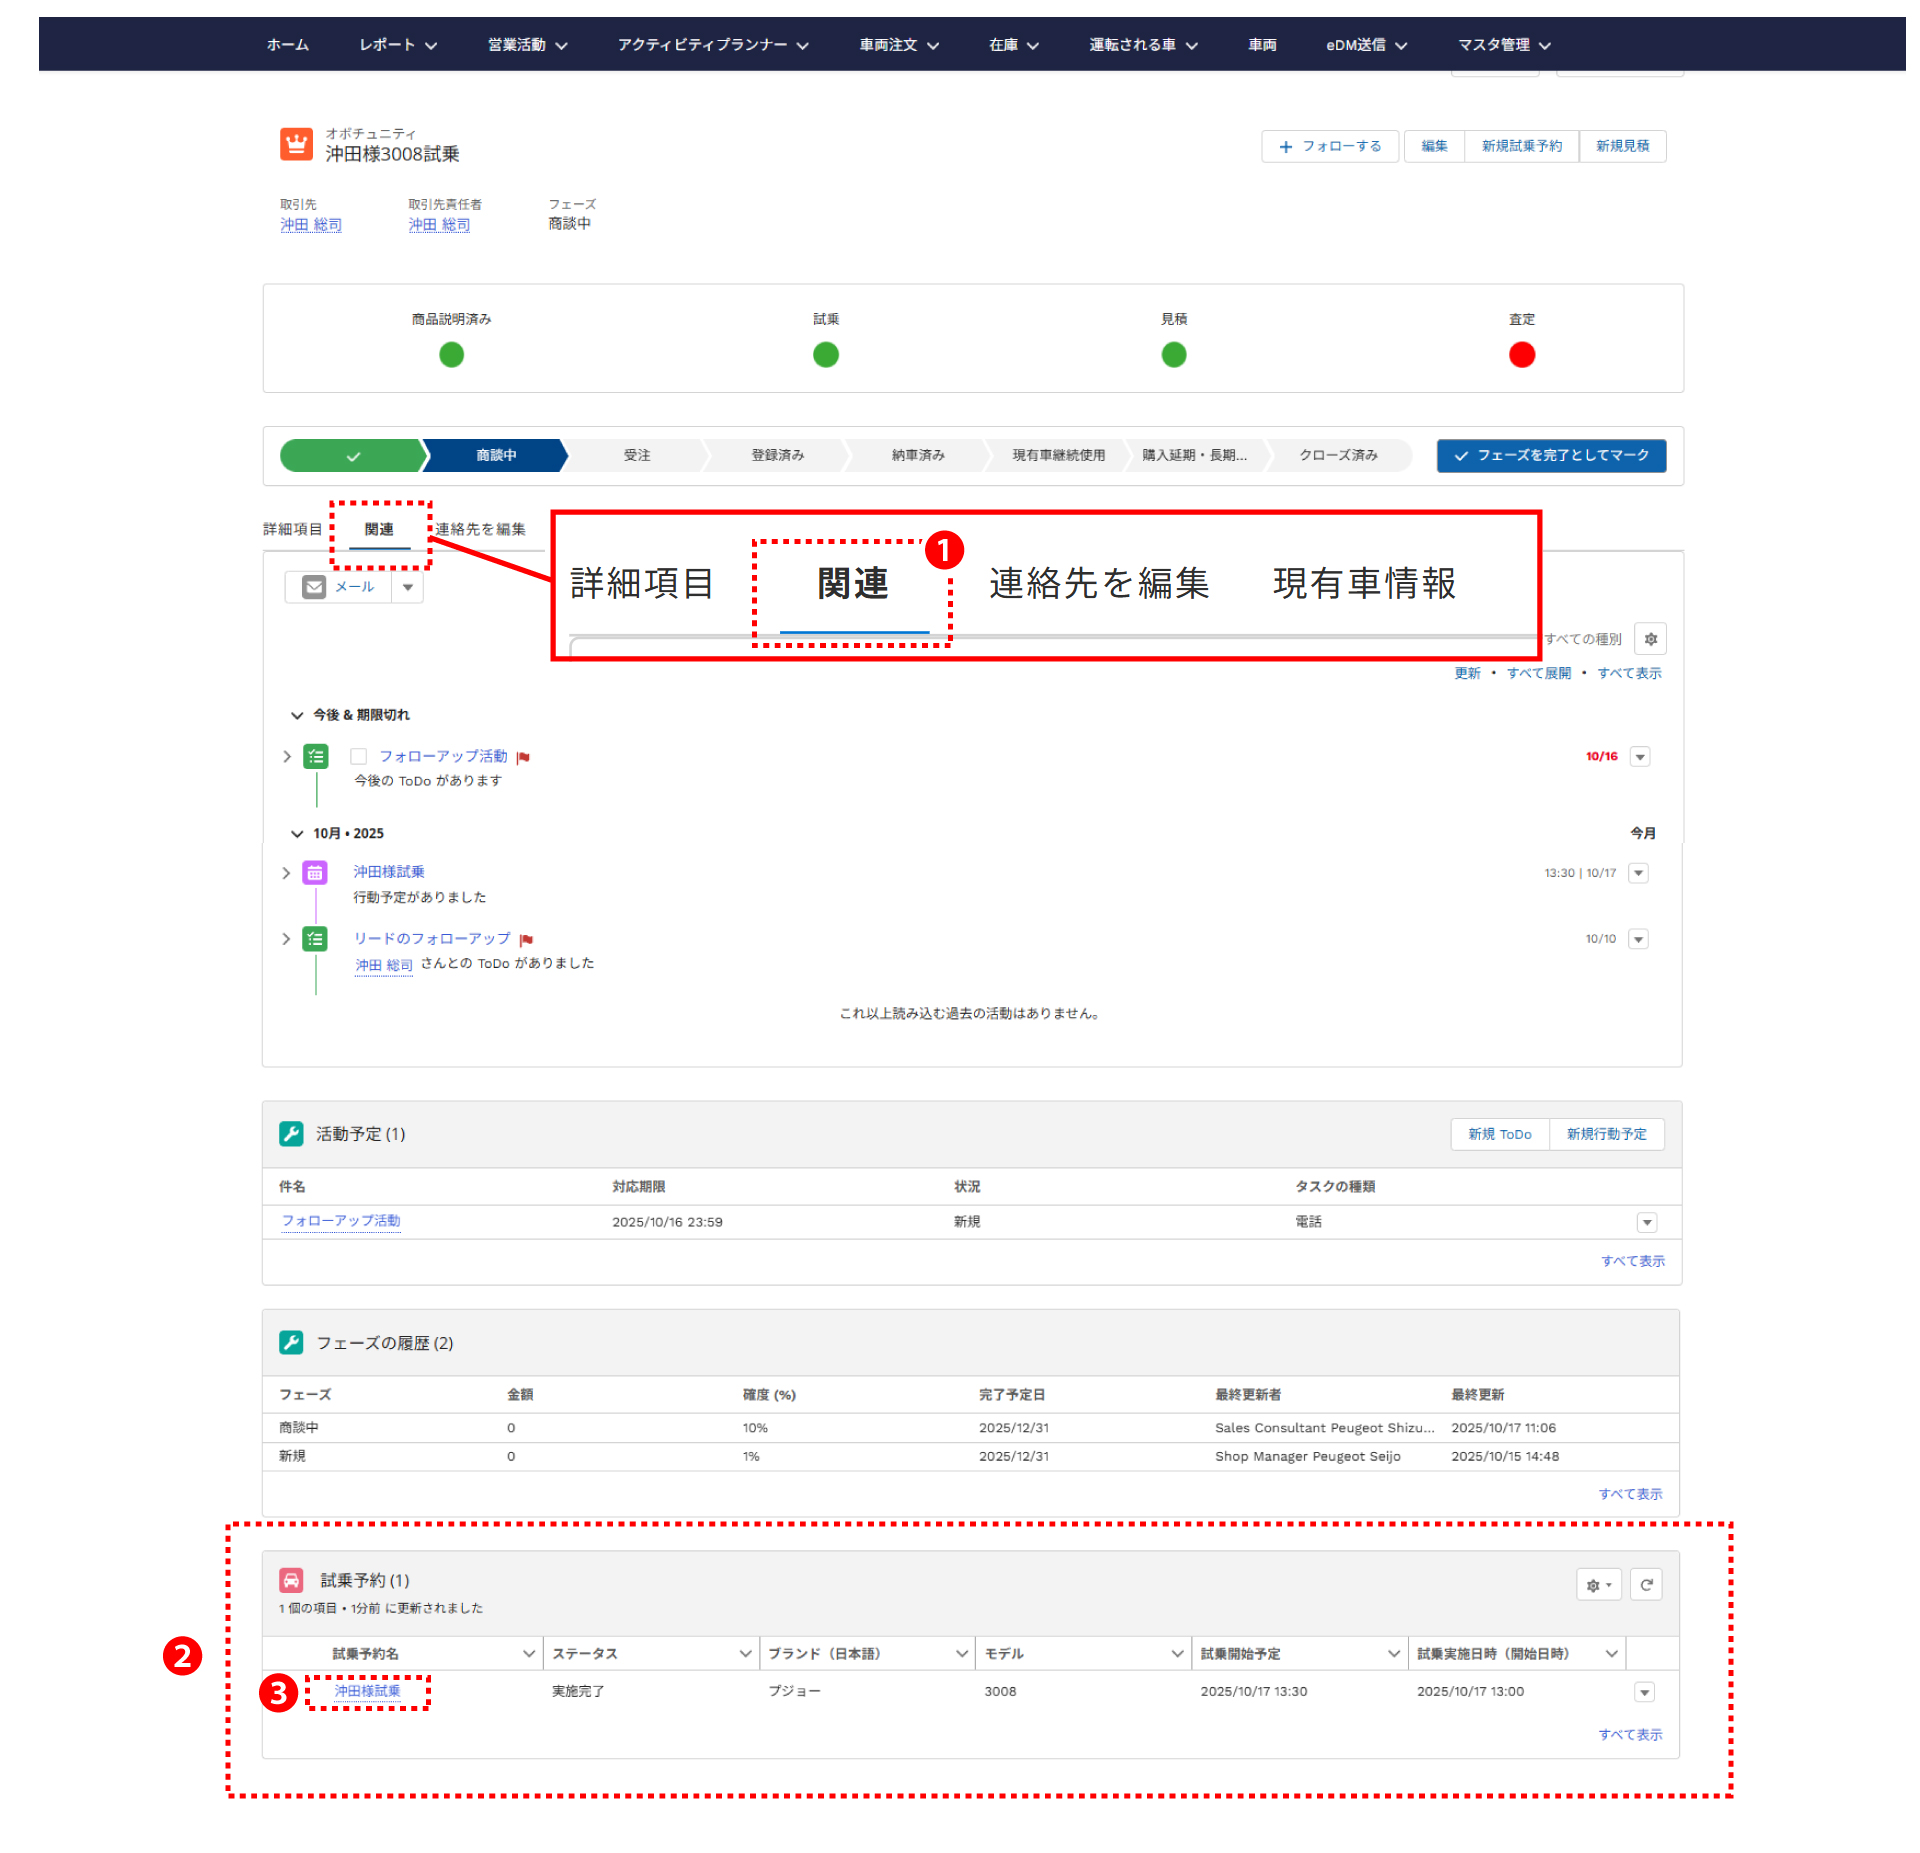This screenshot has height=1853, width=1920.
Task: Click the red car 試乗予約 icon
Action: (291, 1580)
